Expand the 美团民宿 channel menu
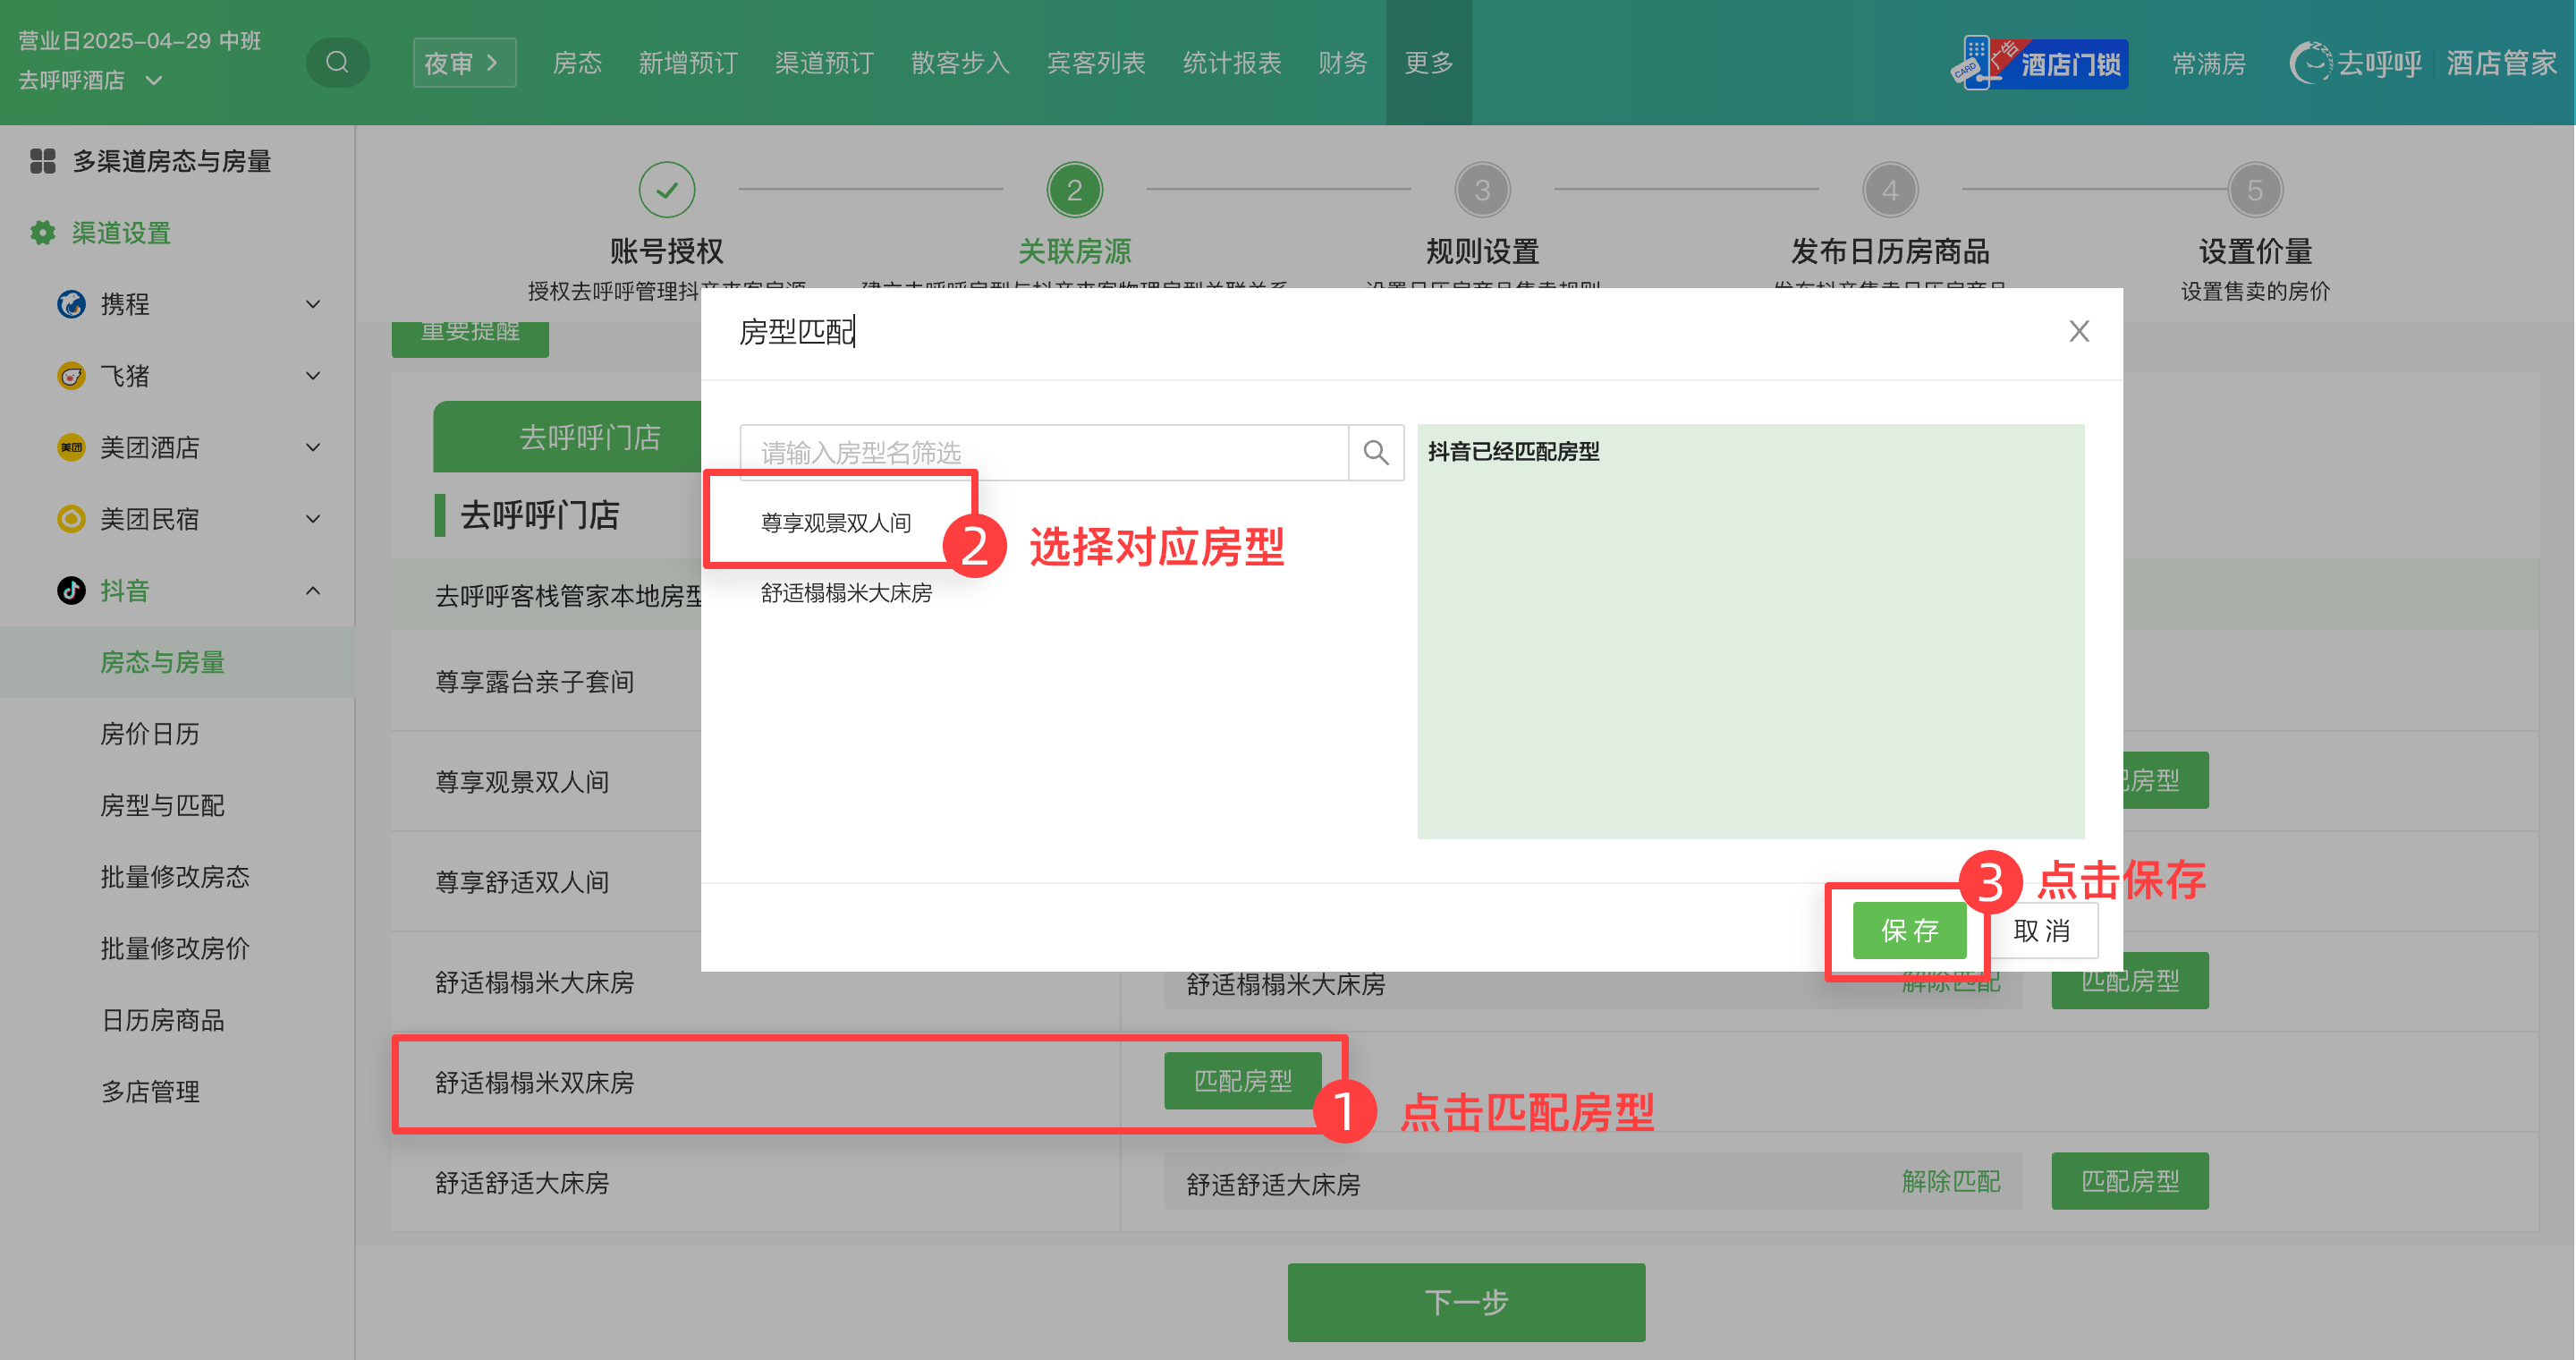 [313, 519]
